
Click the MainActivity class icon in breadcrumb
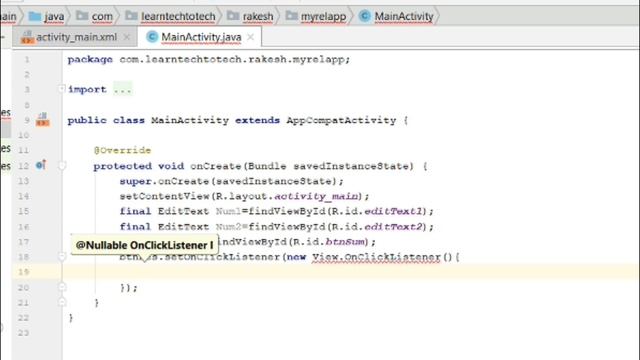[x=364, y=16]
